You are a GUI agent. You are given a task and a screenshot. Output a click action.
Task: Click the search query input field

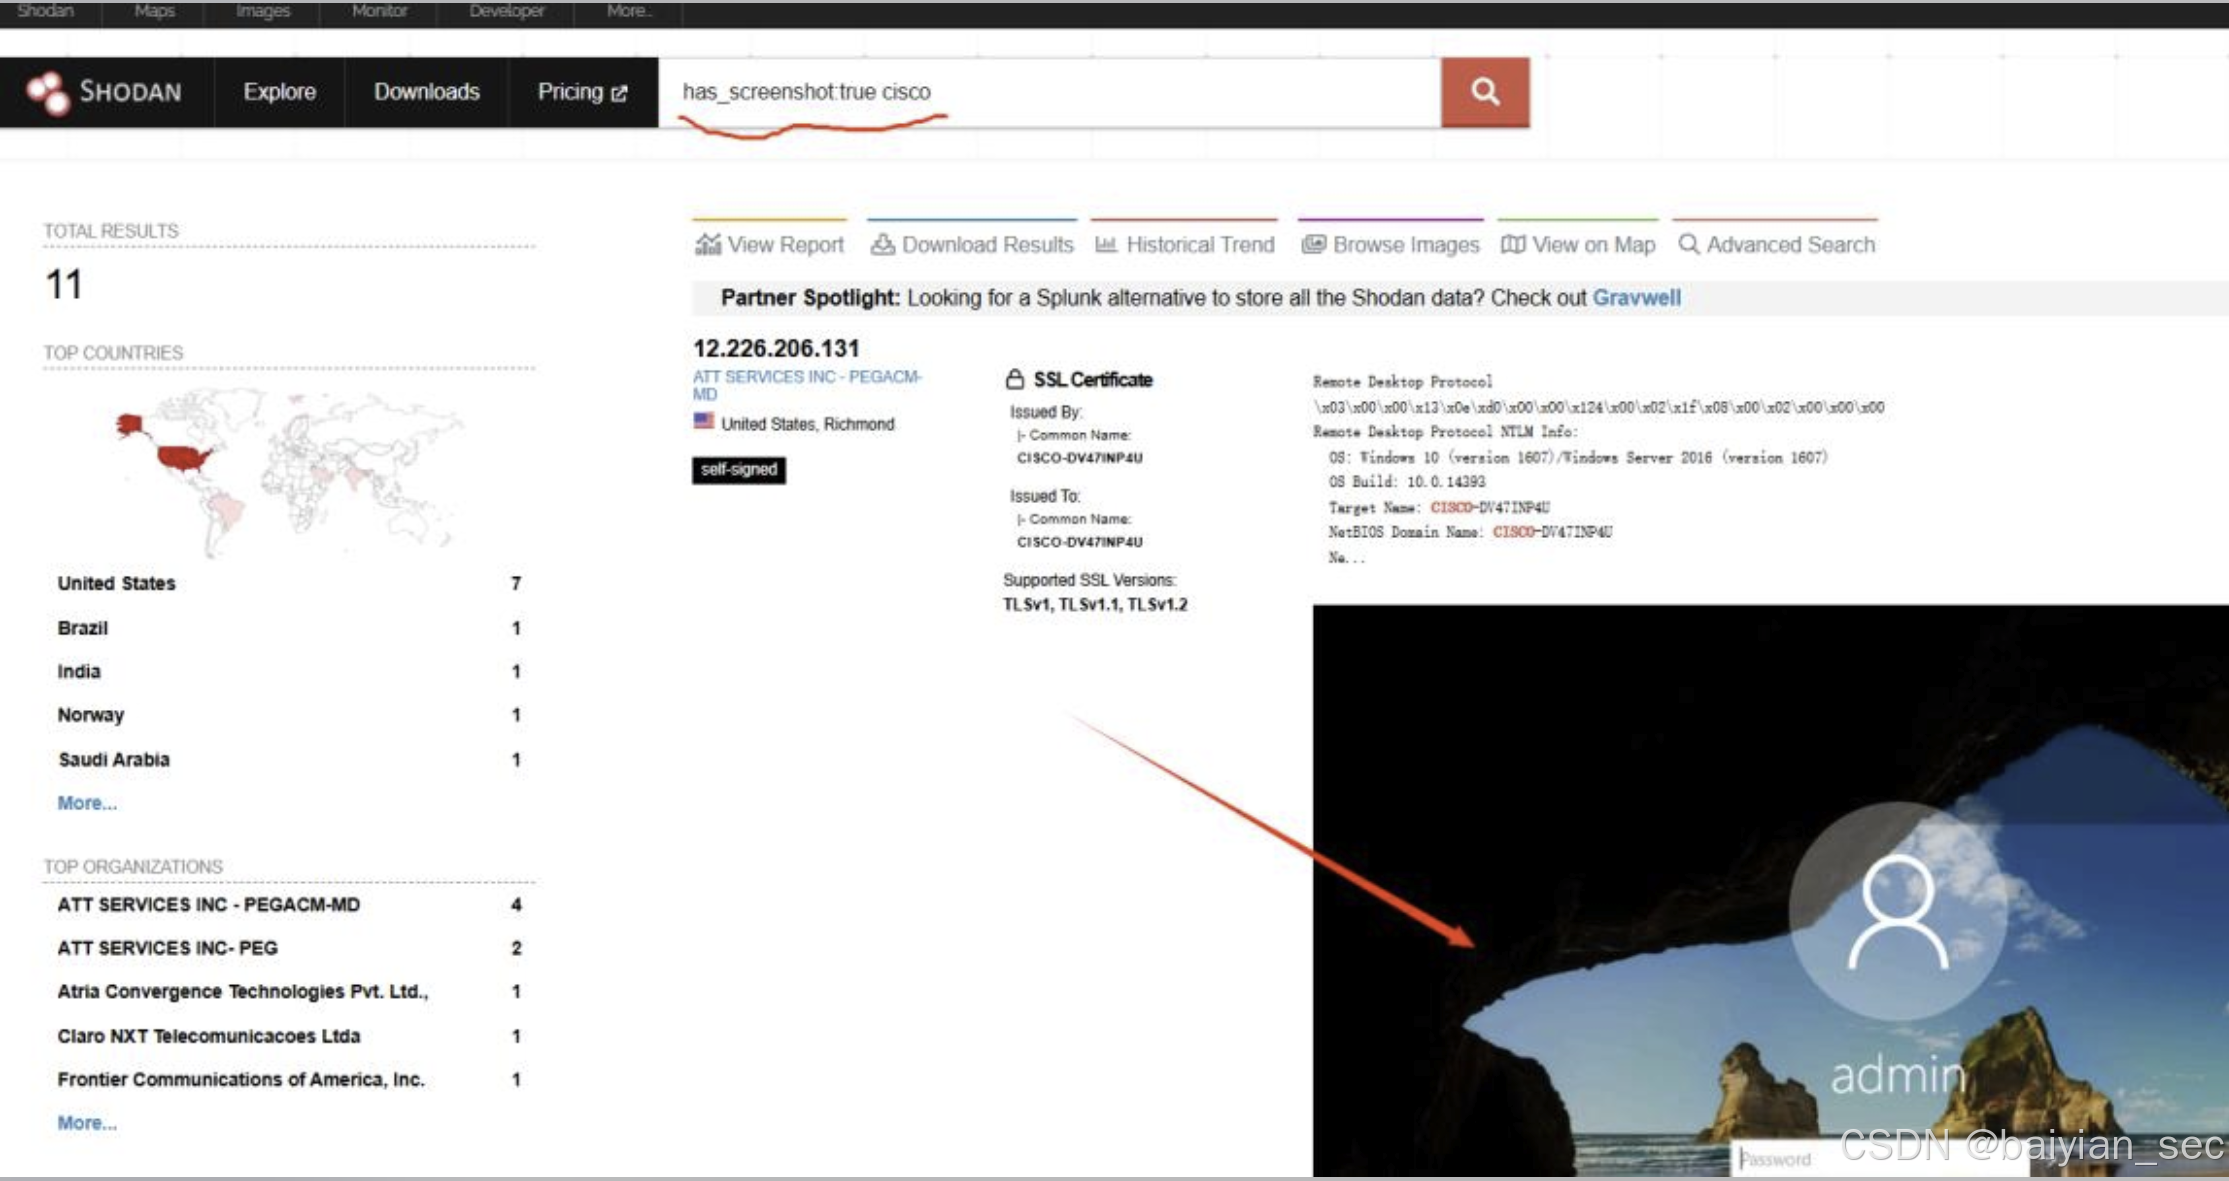1050,92
